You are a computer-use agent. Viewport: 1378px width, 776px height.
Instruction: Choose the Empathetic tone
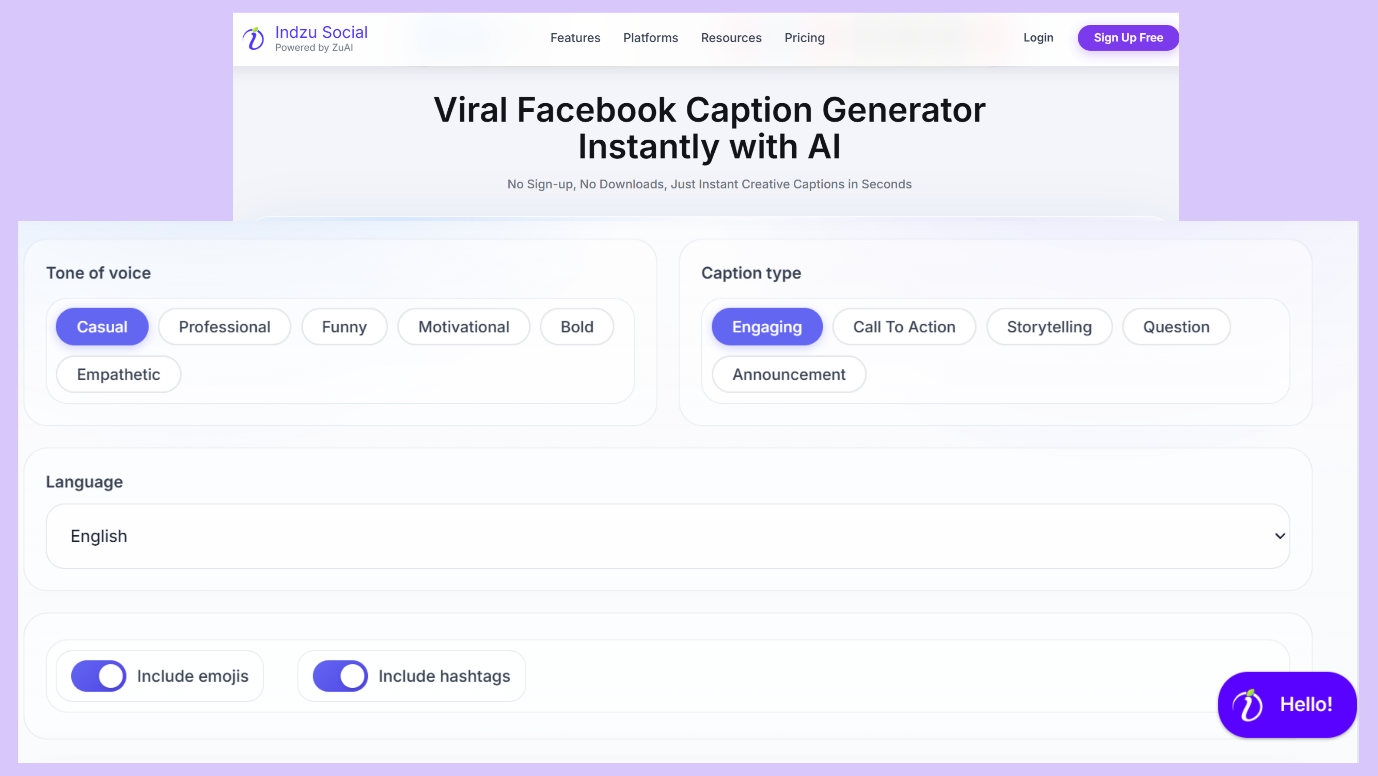click(x=119, y=375)
